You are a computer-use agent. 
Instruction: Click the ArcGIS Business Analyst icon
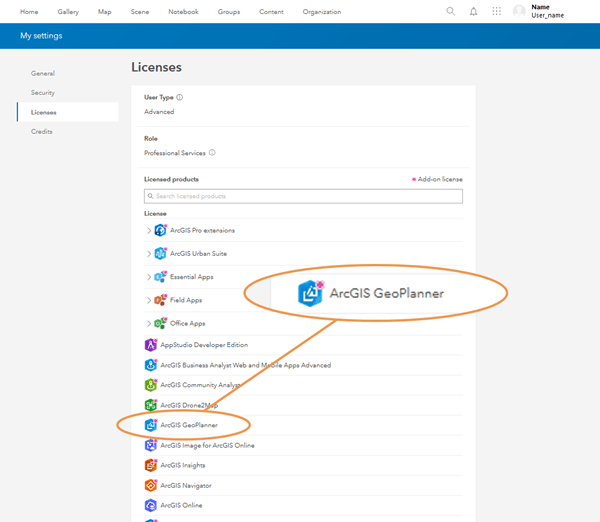[151, 365]
